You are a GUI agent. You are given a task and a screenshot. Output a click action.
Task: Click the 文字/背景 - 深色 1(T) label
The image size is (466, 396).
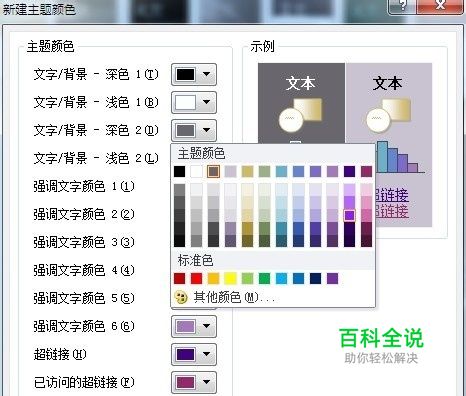pyautogui.click(x=96, y=74)
